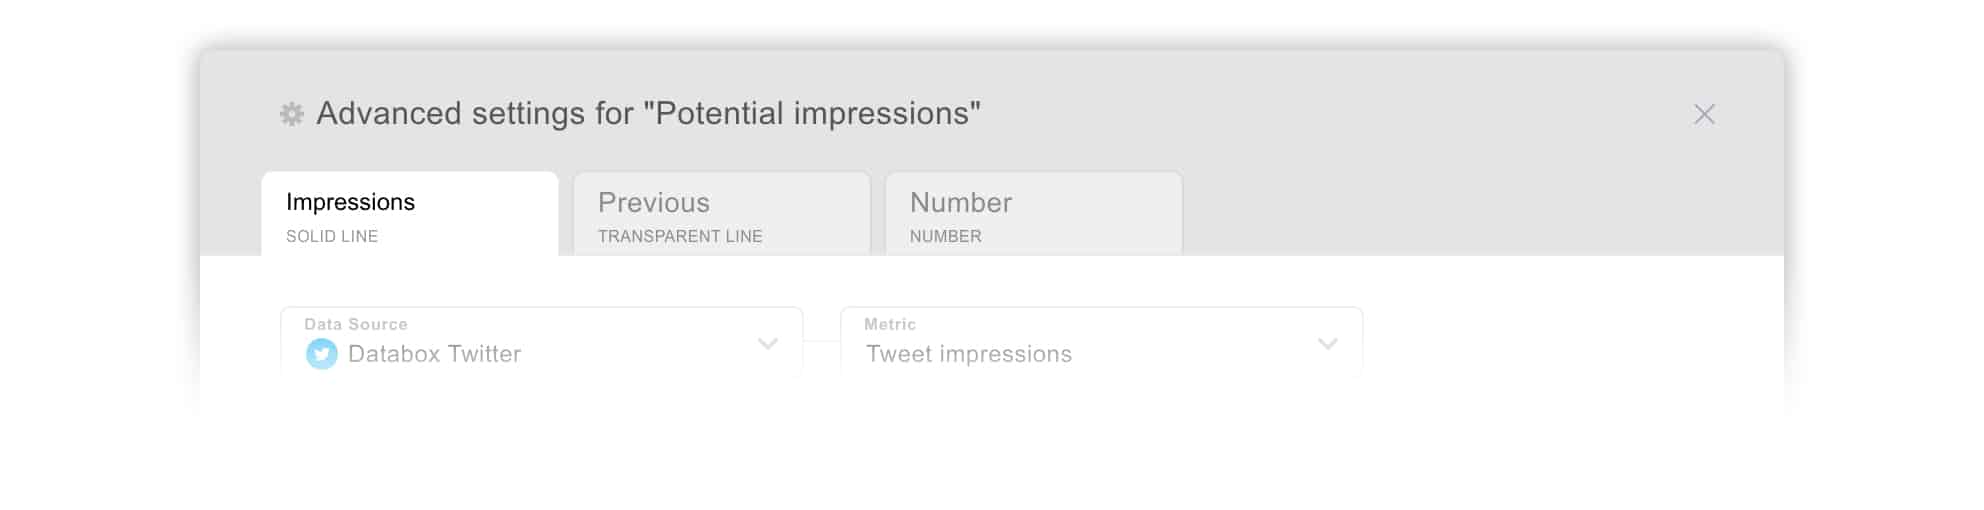
Task: Click the "Advanced settings for" title text
Action: [475, 113]
